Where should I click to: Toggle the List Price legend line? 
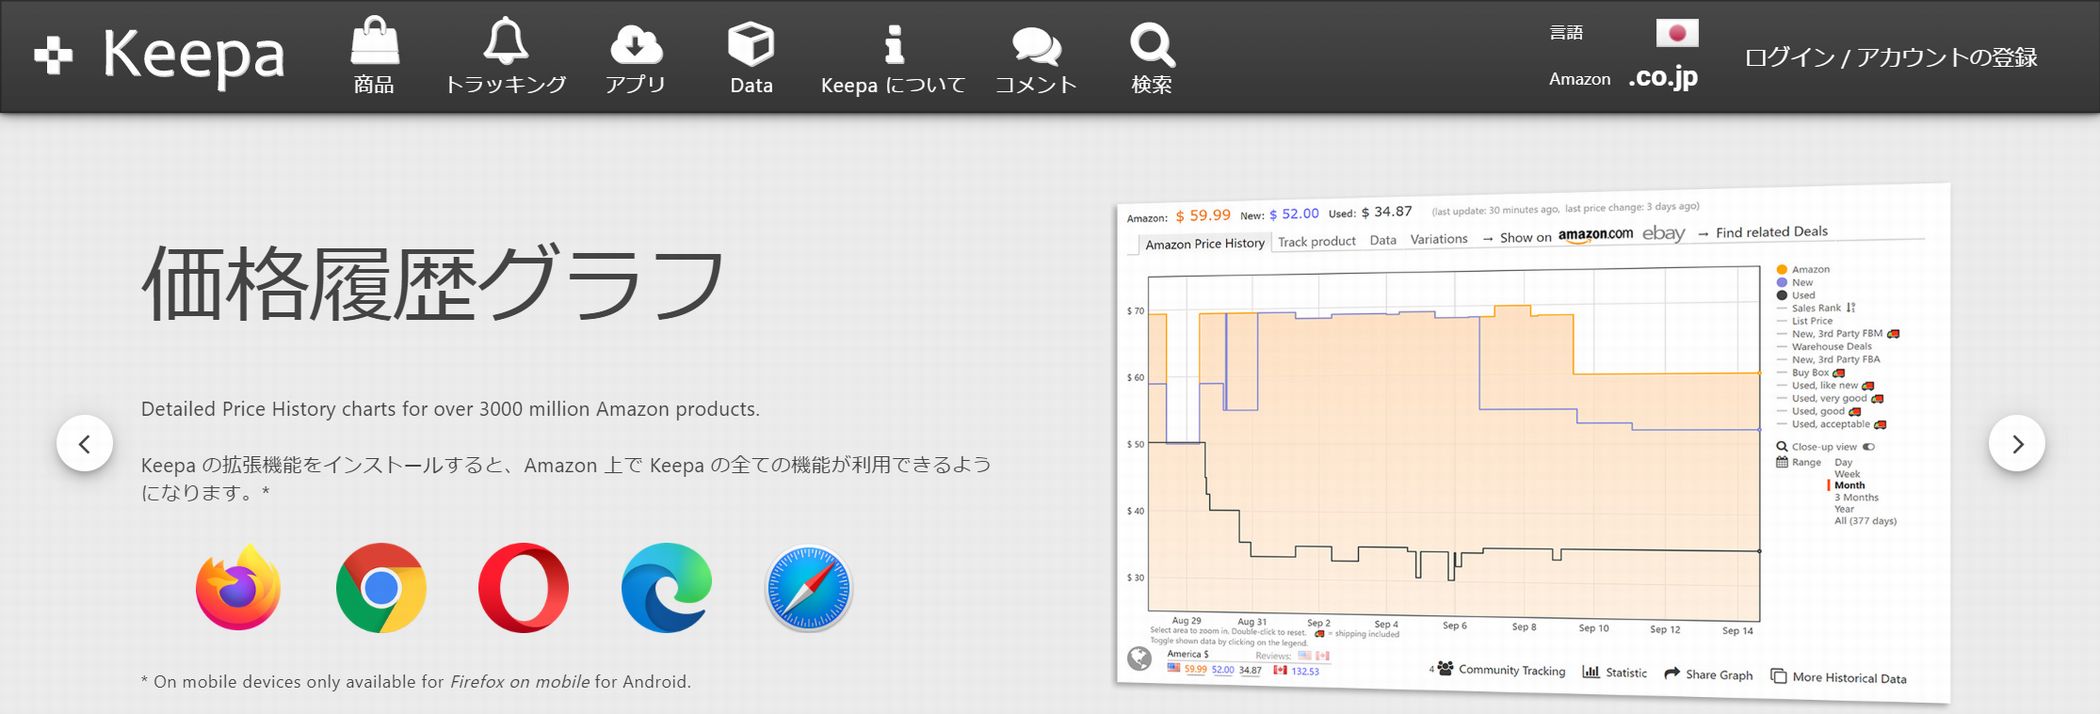coord(1805,321)
